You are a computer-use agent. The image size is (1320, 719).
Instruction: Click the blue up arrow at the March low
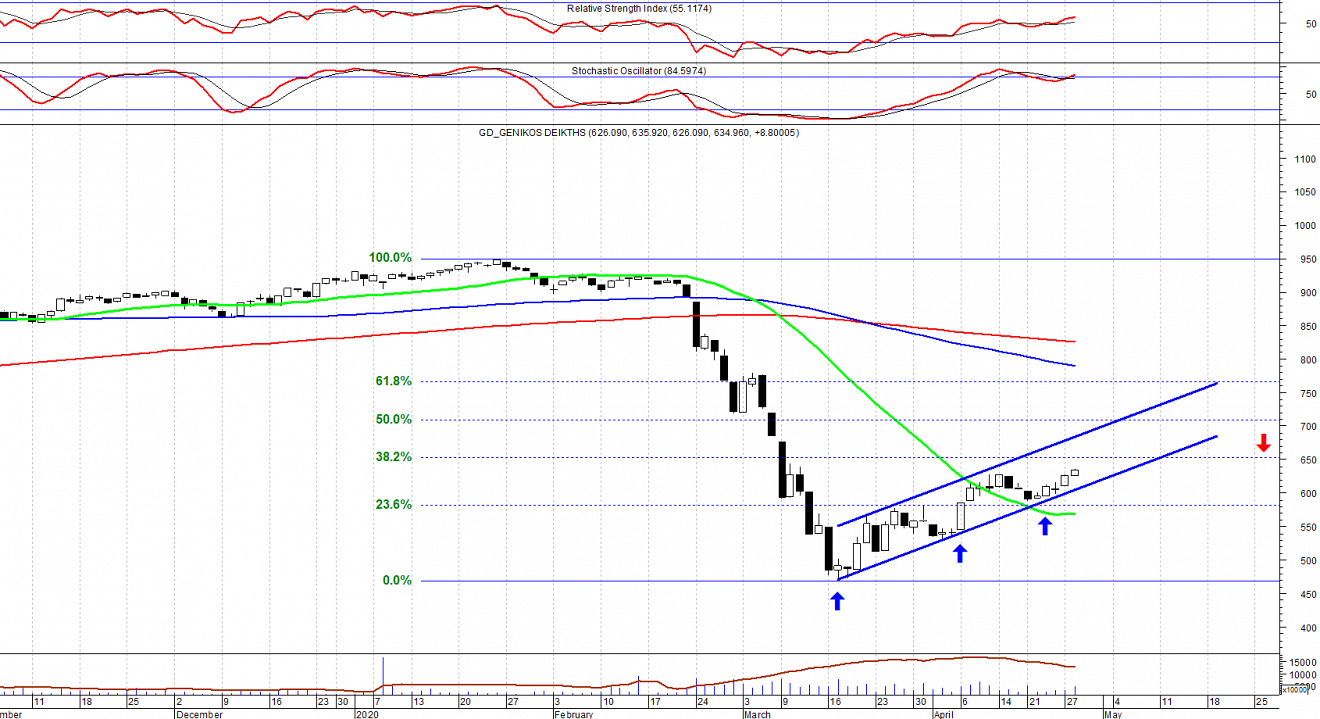tap(837, 600)
